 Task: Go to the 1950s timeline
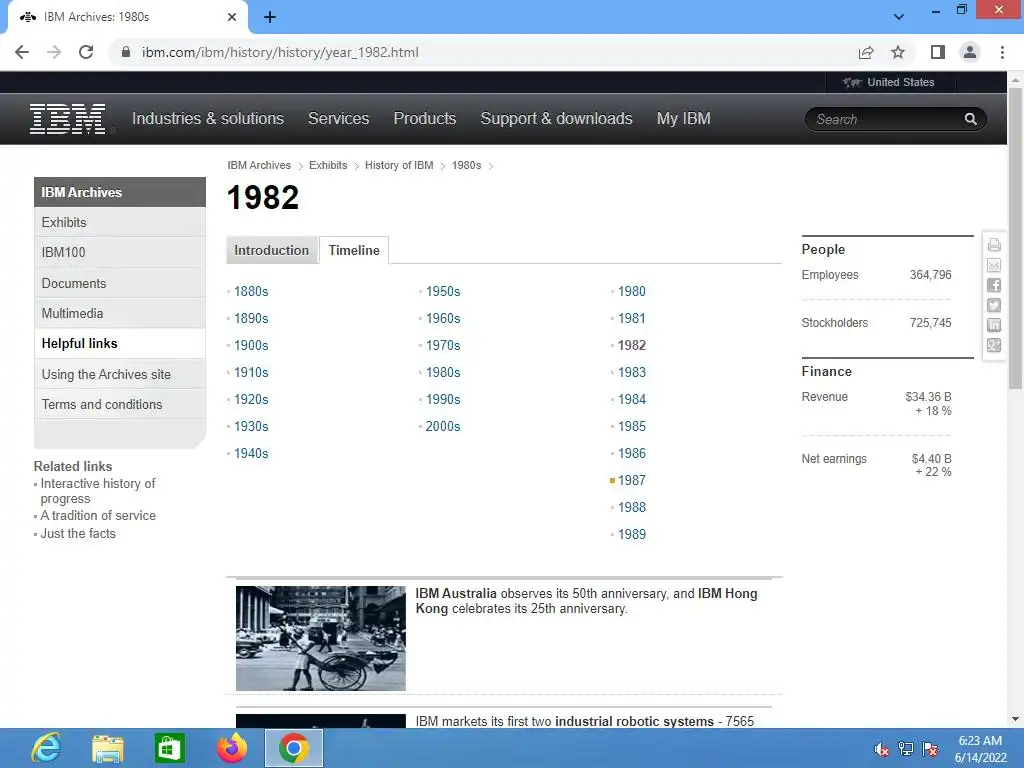[443, 291]
